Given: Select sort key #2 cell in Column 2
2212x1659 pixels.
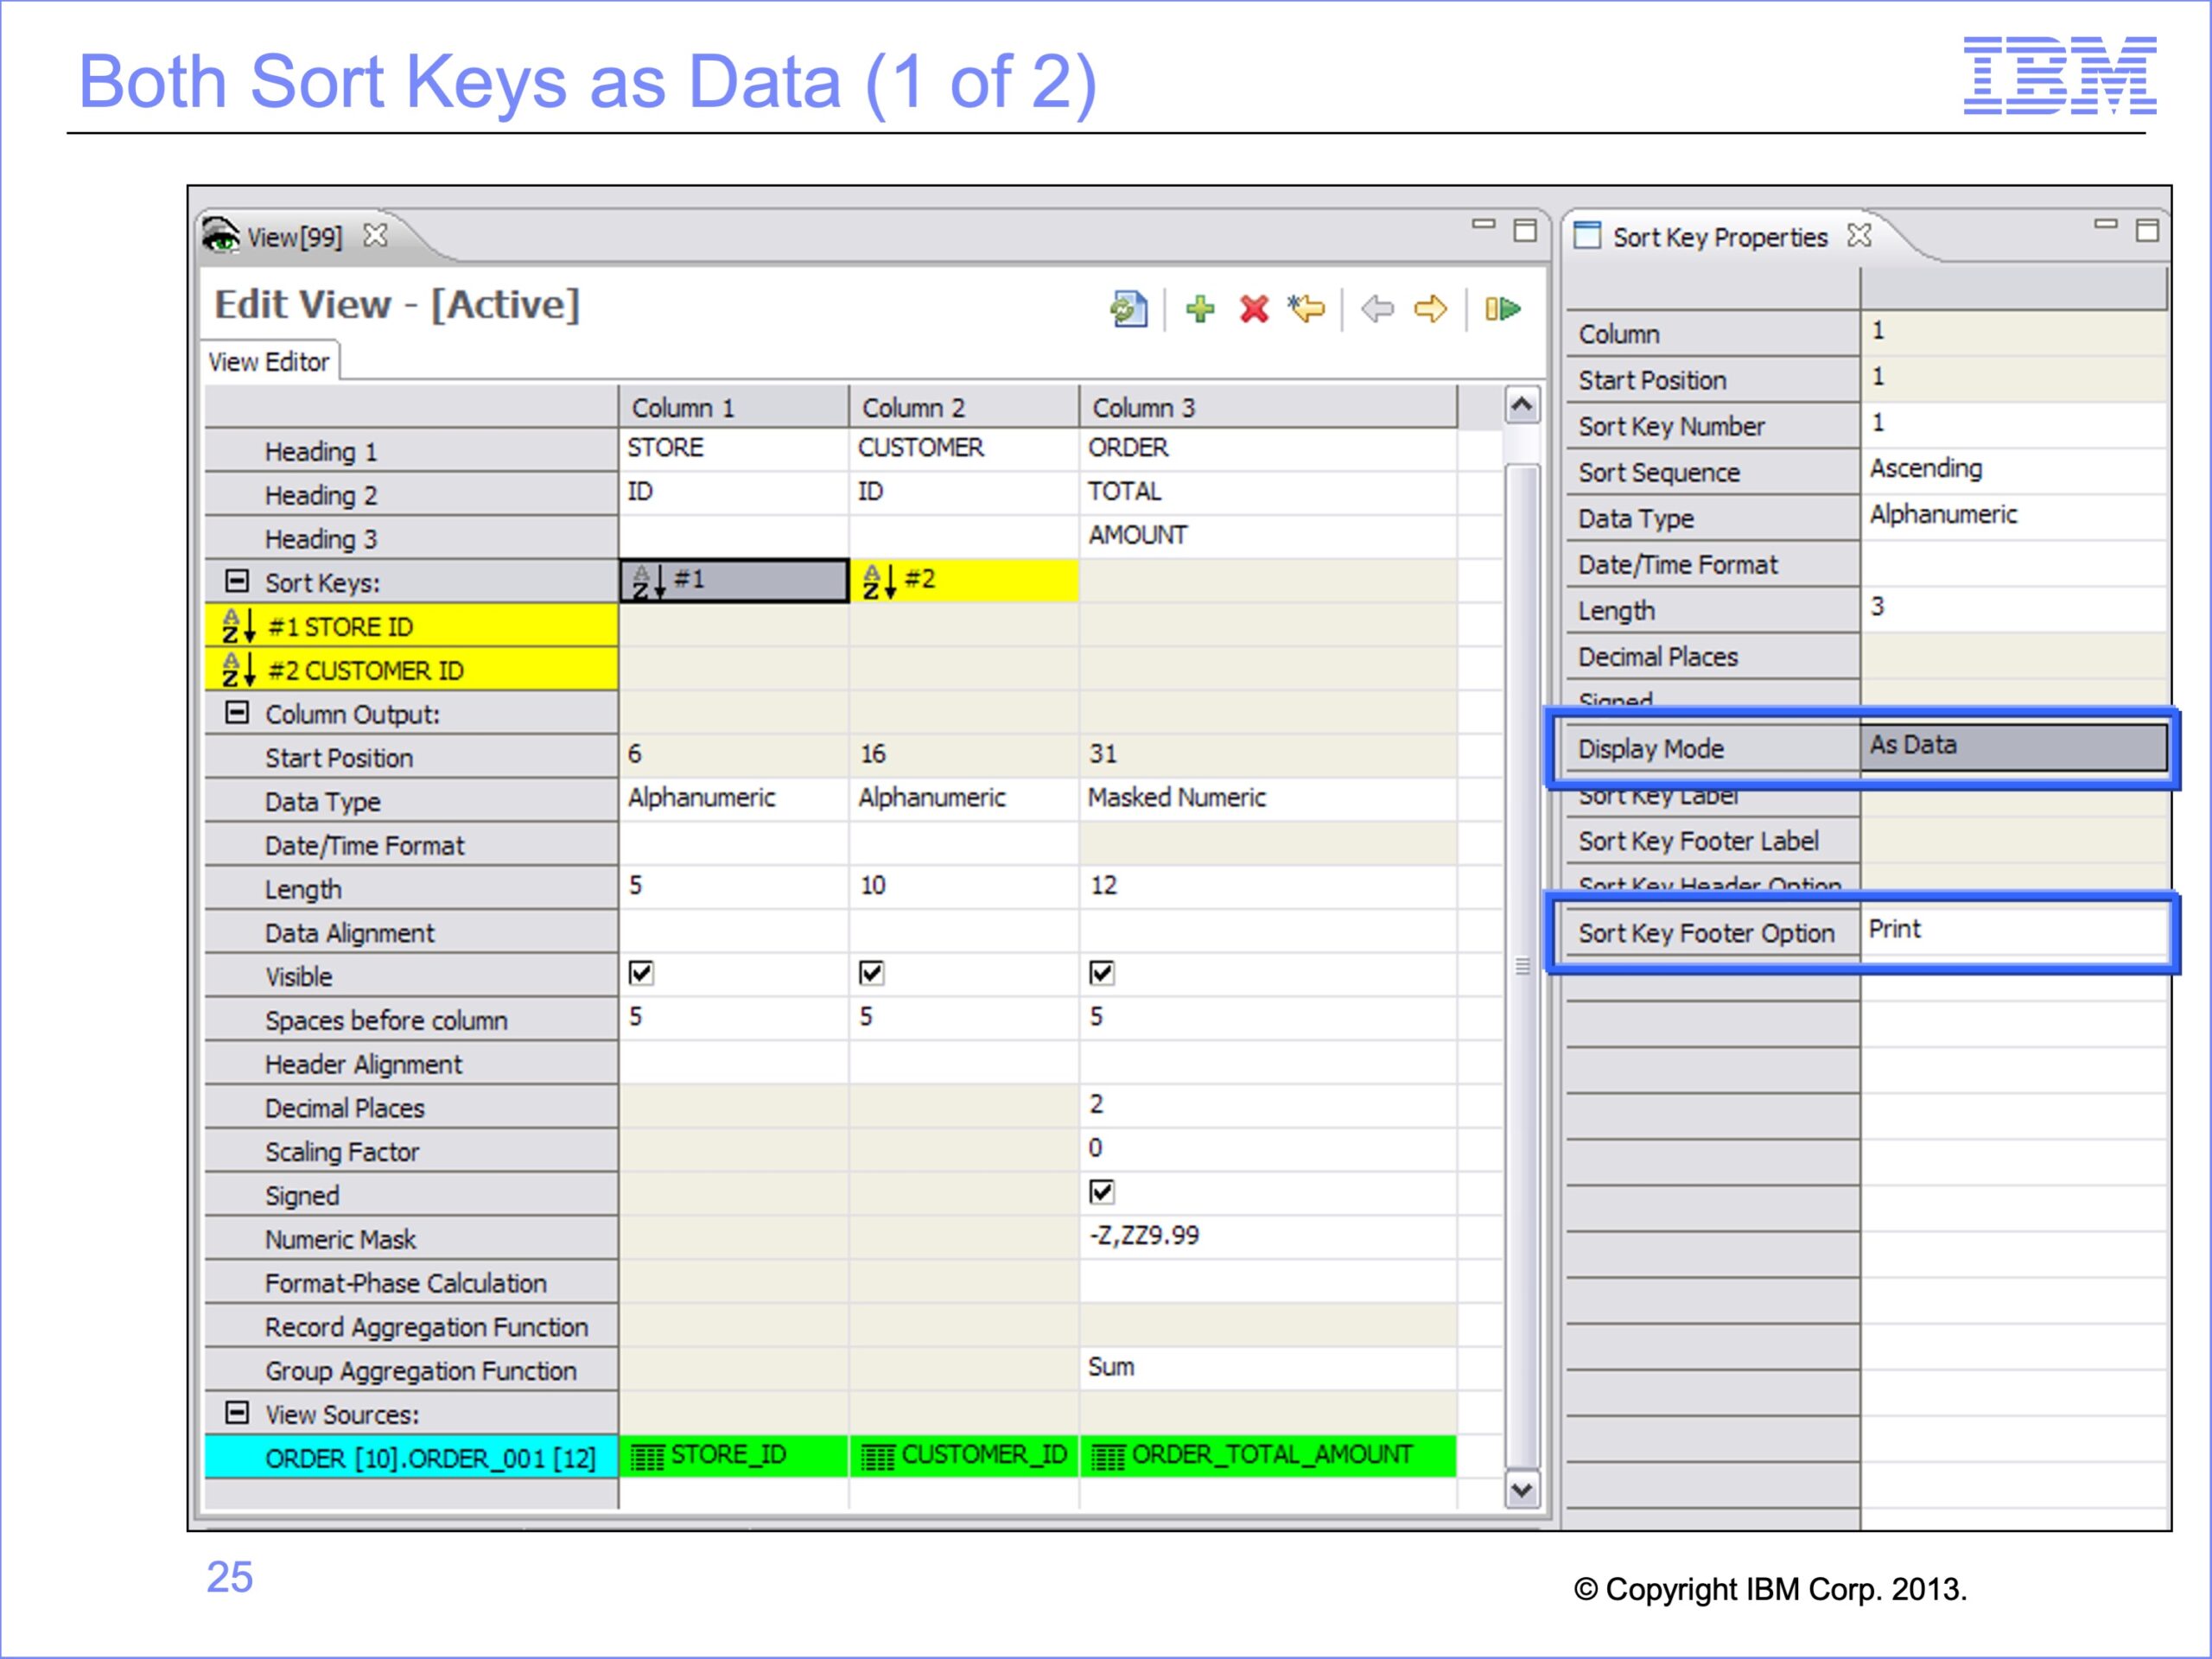Looking at the screenshot, I should click(964, 580).
